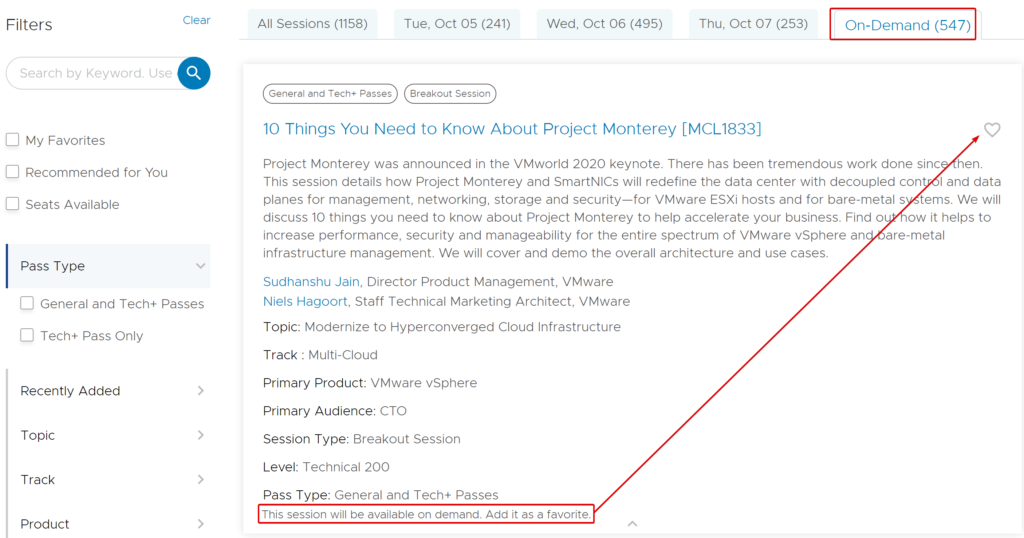1024x538 pixels.
Task: Open the Wed, Oct 06 tab
Action: point(604,24)
